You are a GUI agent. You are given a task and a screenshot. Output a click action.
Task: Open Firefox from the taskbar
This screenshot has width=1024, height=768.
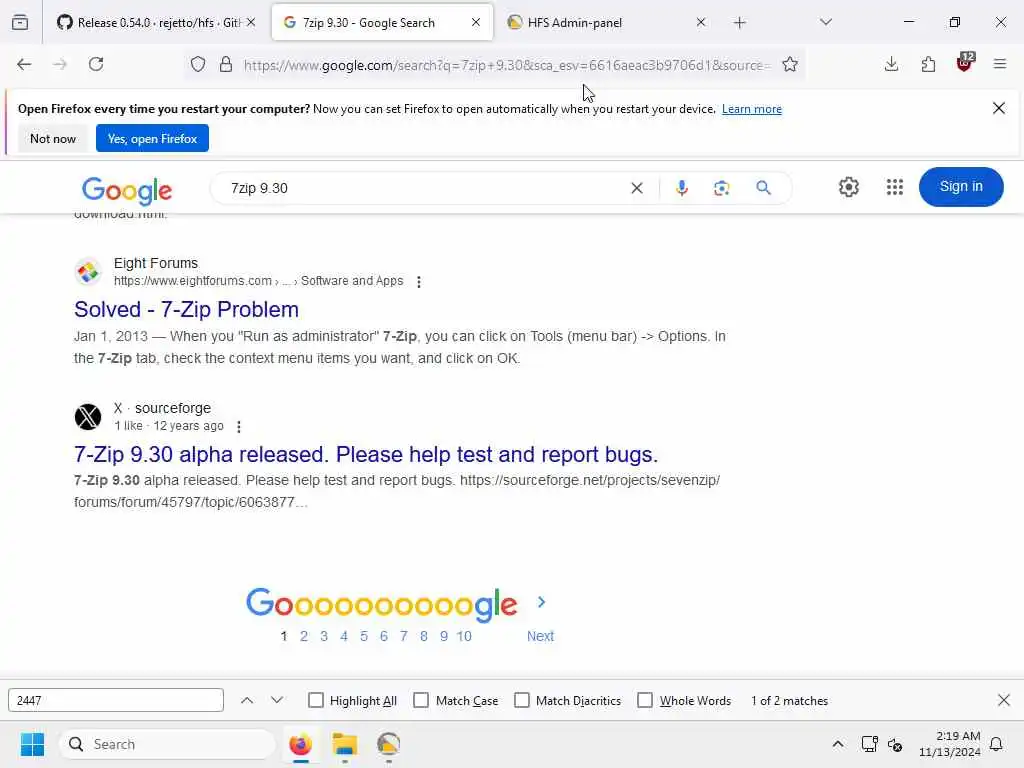tap(300, 744)
